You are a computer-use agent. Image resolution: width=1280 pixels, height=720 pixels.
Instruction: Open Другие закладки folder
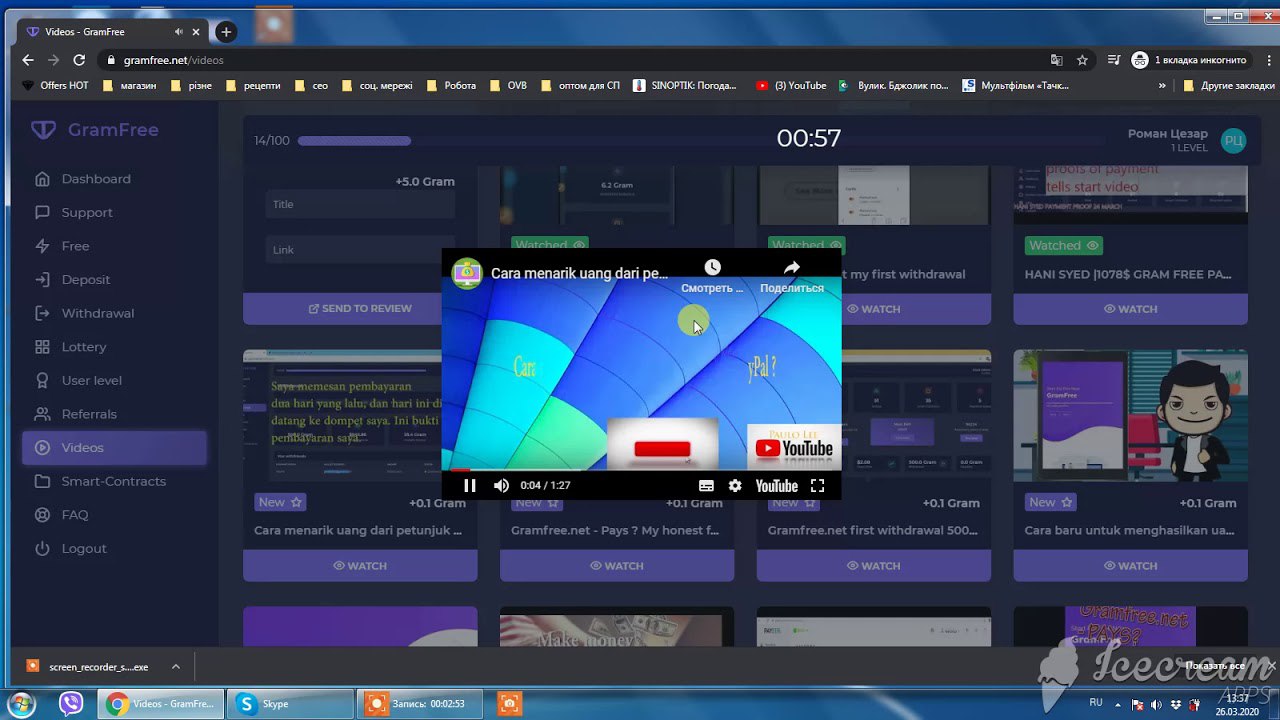pos(1228,86)
